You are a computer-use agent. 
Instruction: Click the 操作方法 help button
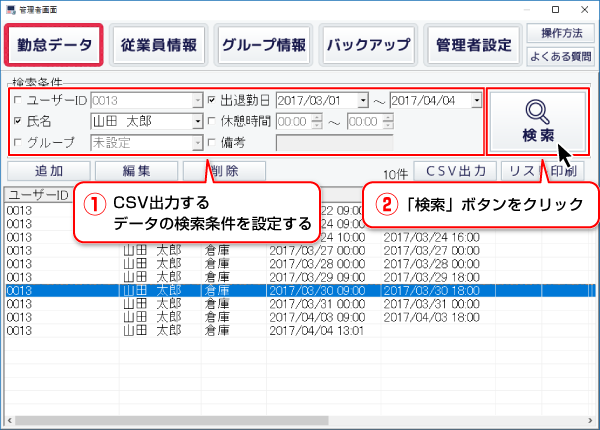pos(556,34)
